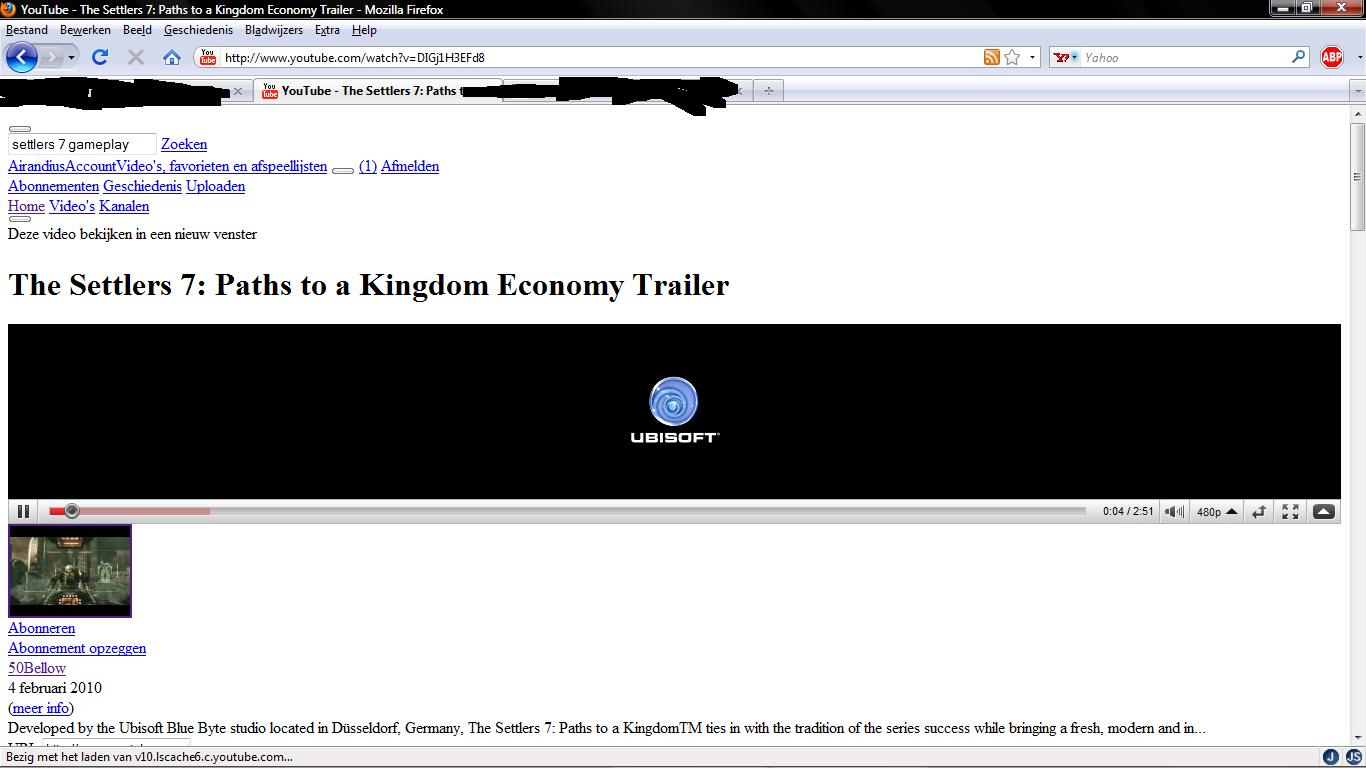Click the Zoeken search link
Image resolution: width=1366 pixels, height=768 pixels.
click(184, 145)
